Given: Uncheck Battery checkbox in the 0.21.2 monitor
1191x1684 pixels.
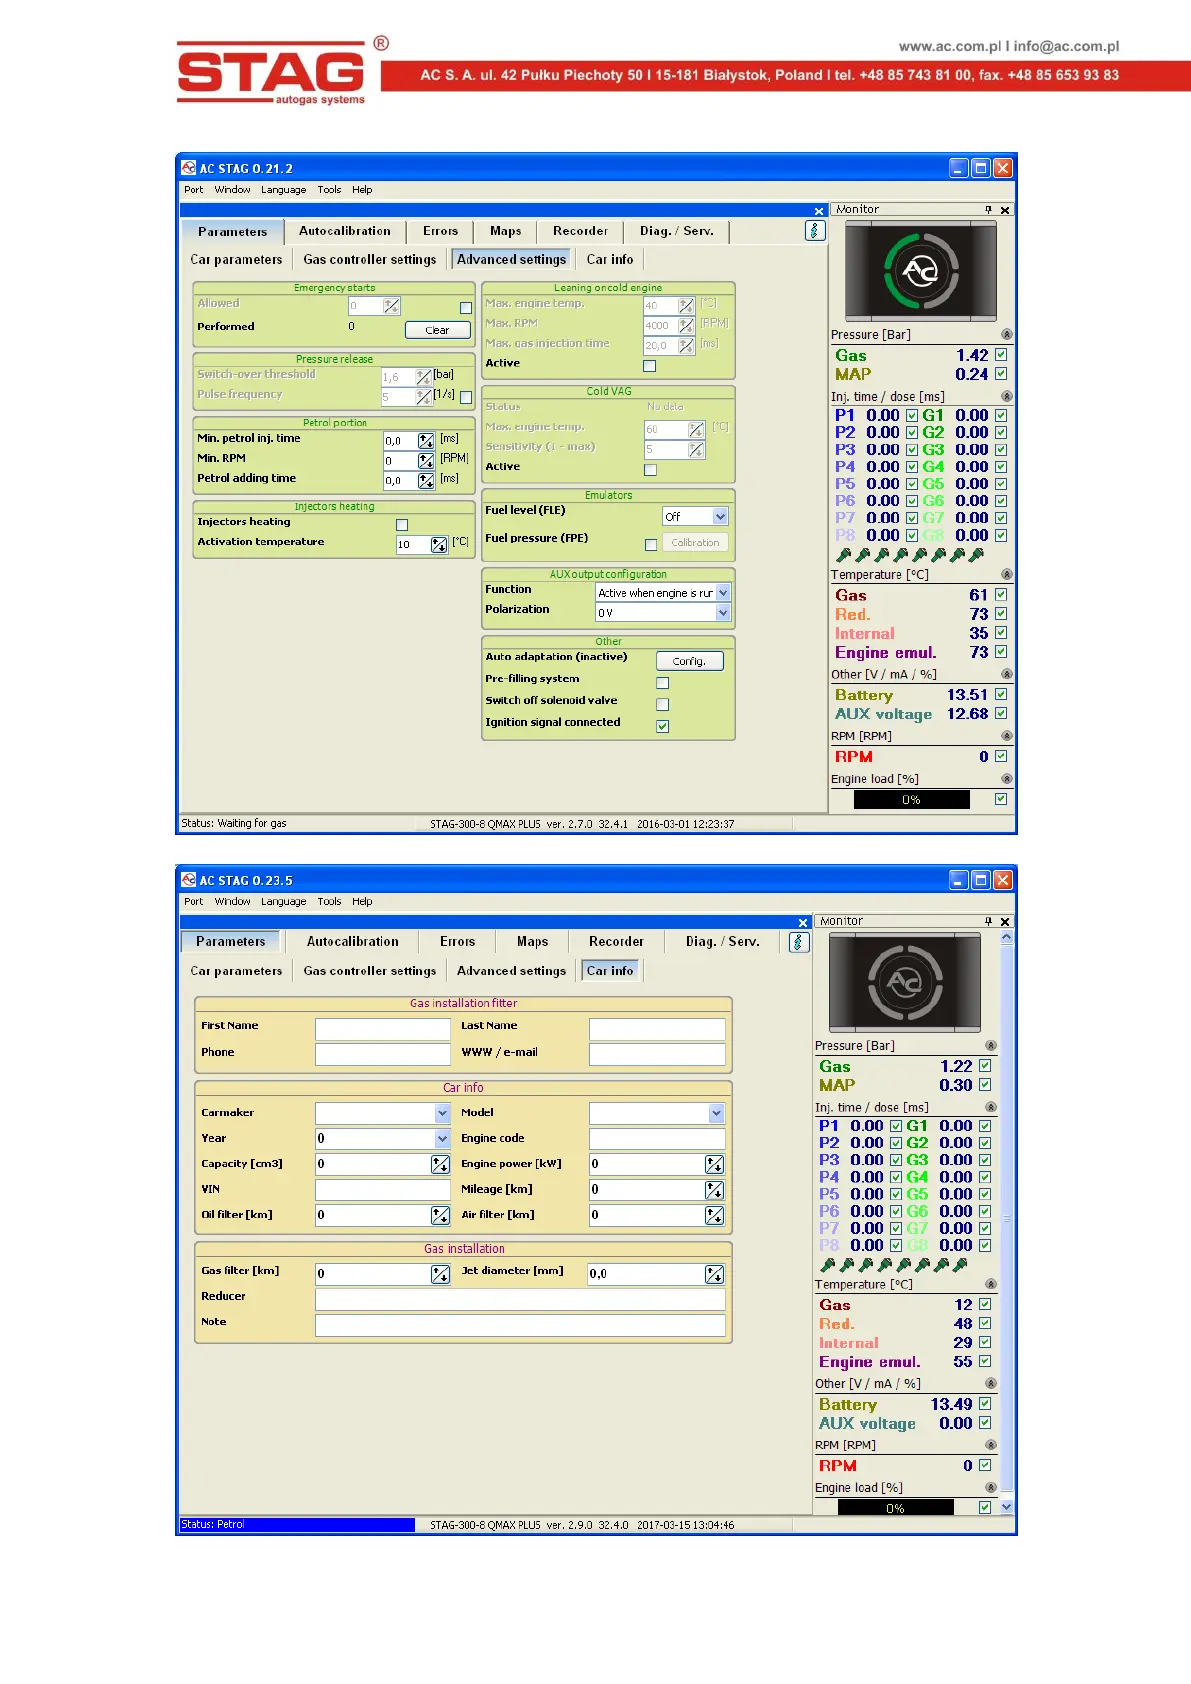Looking at the screenshot, I should (x=1001, y=694).
